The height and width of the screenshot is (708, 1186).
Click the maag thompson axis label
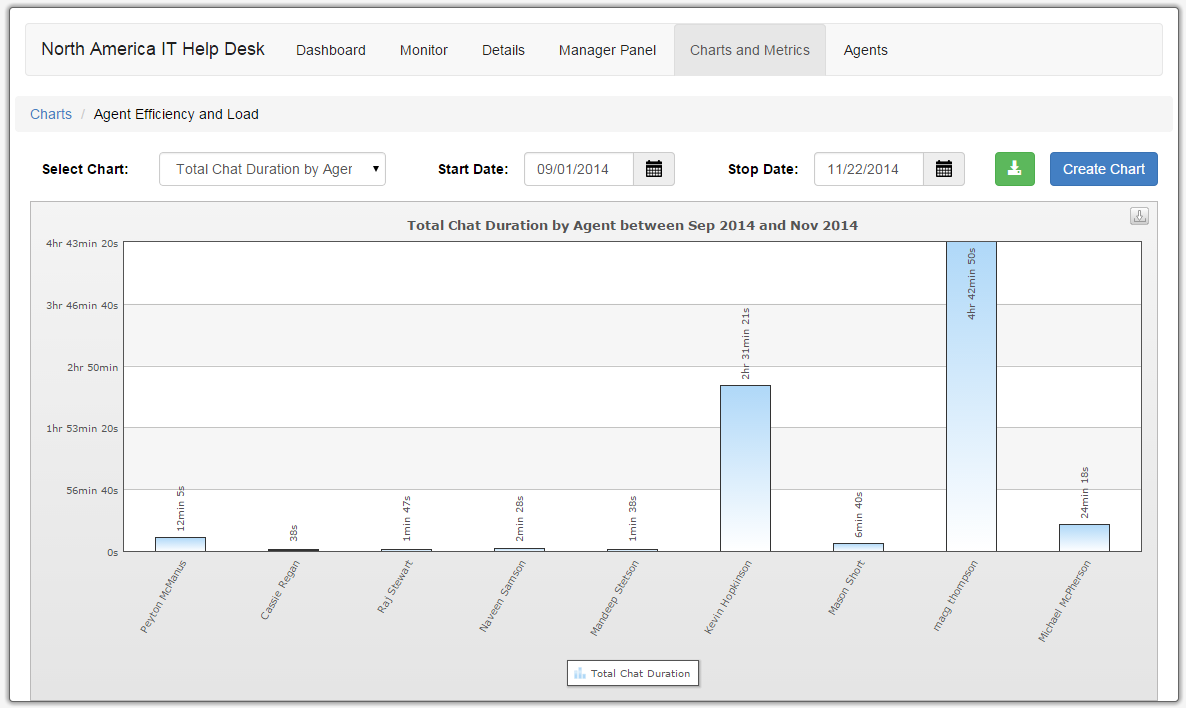tap(955, 596)
